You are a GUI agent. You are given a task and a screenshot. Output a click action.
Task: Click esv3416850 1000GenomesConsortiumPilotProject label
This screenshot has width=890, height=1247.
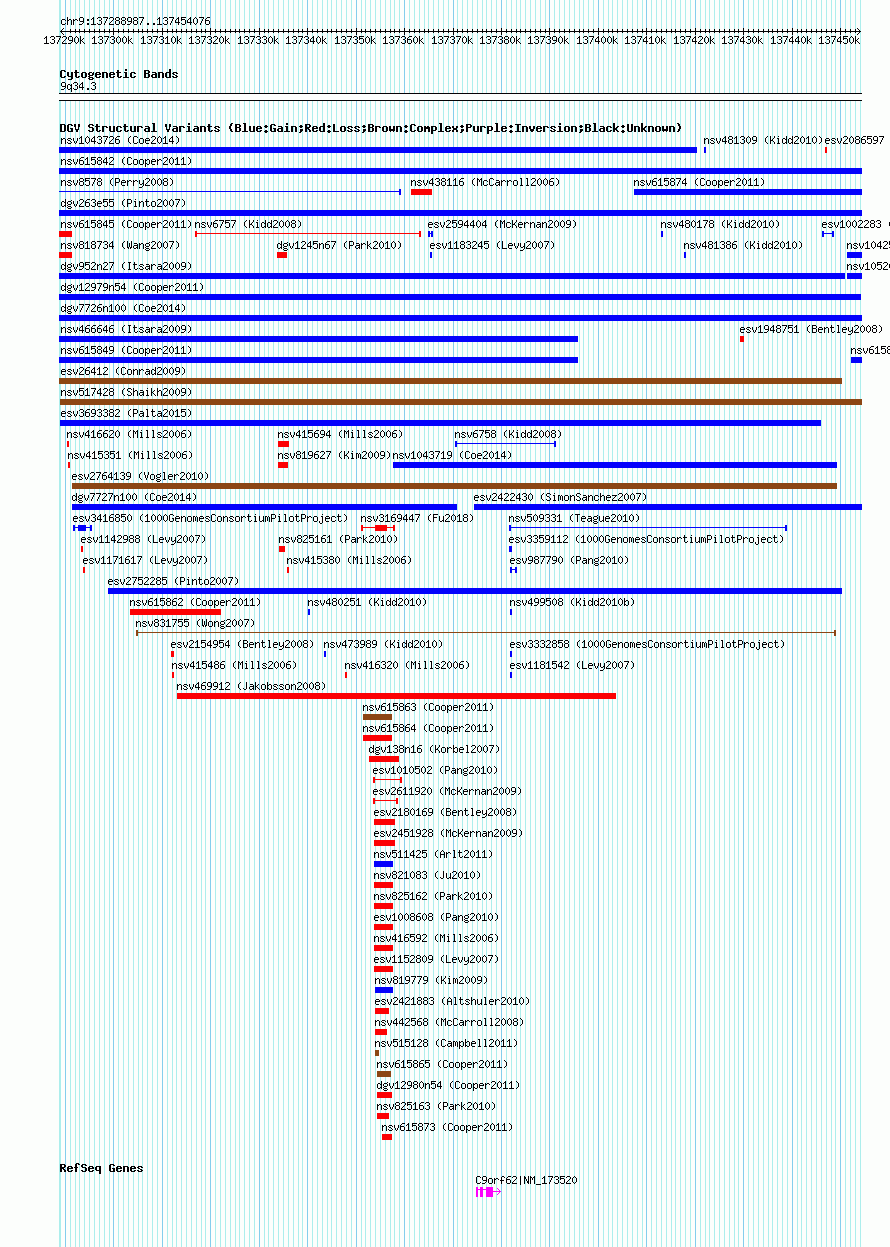[210, 518]
